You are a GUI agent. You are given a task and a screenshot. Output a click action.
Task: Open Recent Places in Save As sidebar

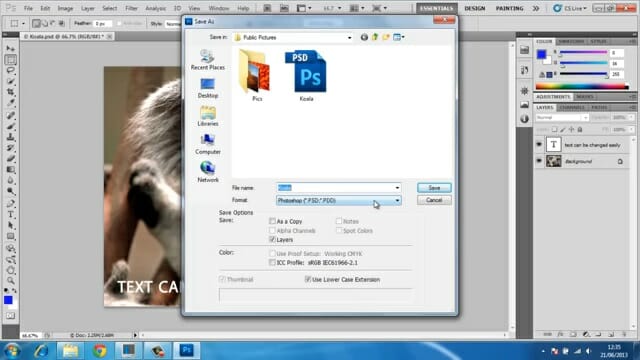click(x=207, y=60)
